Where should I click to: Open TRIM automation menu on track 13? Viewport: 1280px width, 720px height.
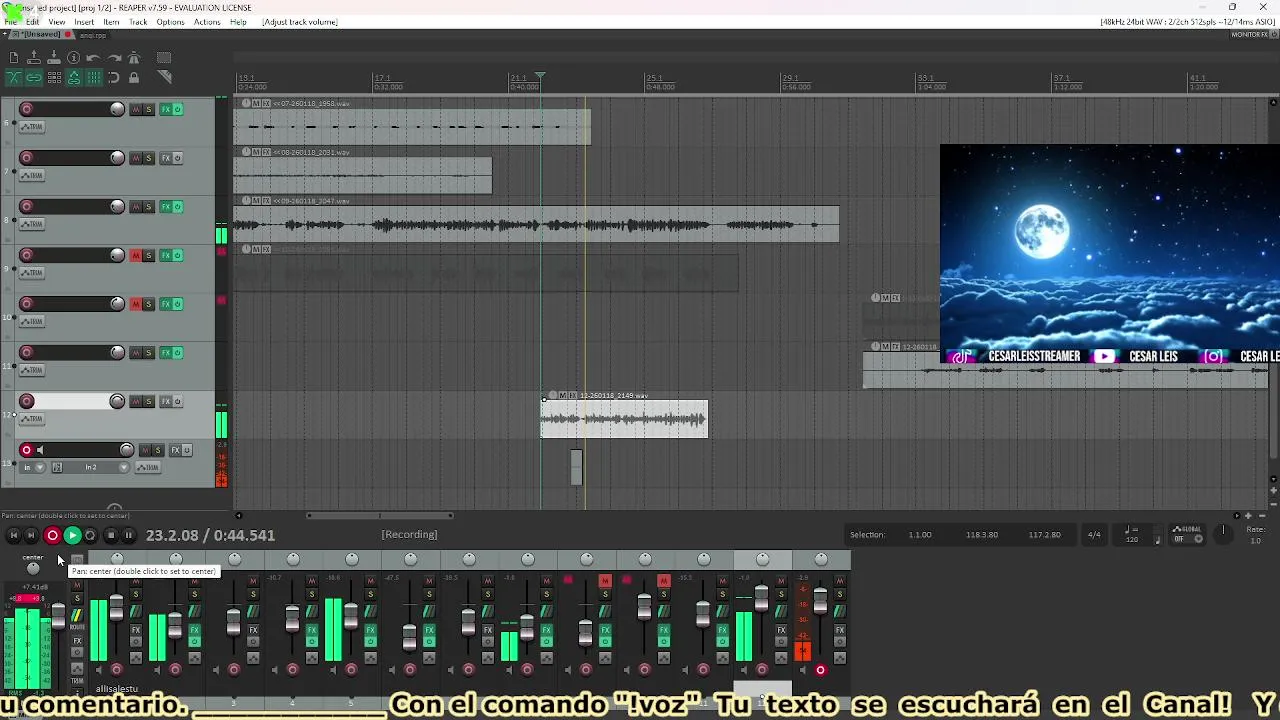(x=147, y=467)
